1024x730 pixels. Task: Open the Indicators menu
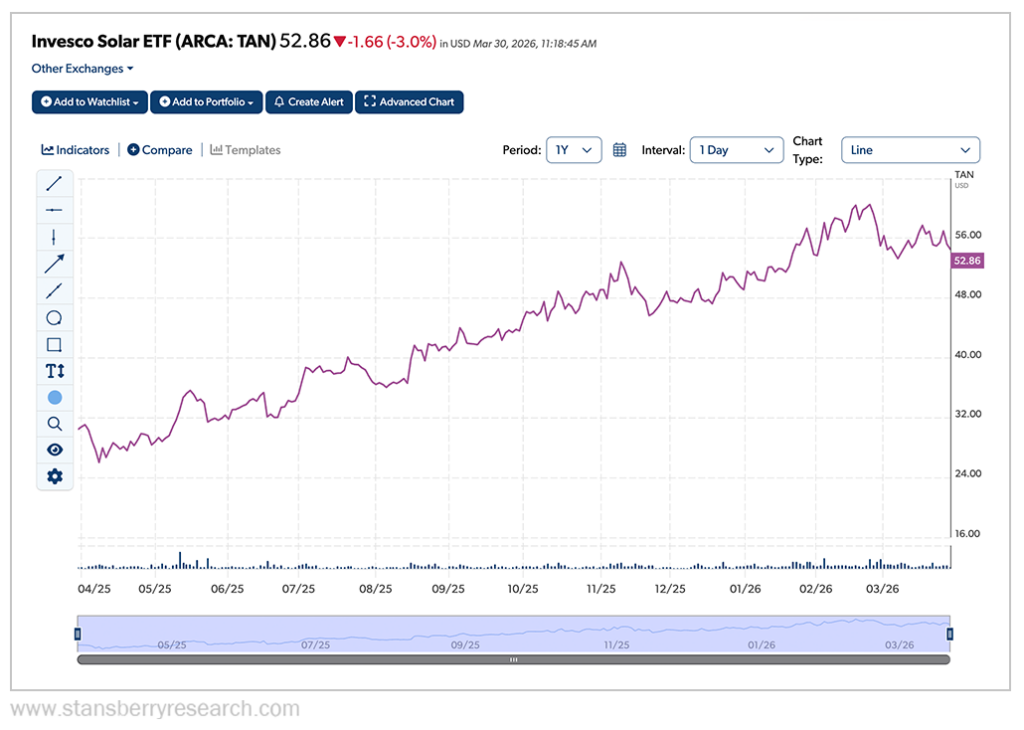75,150
